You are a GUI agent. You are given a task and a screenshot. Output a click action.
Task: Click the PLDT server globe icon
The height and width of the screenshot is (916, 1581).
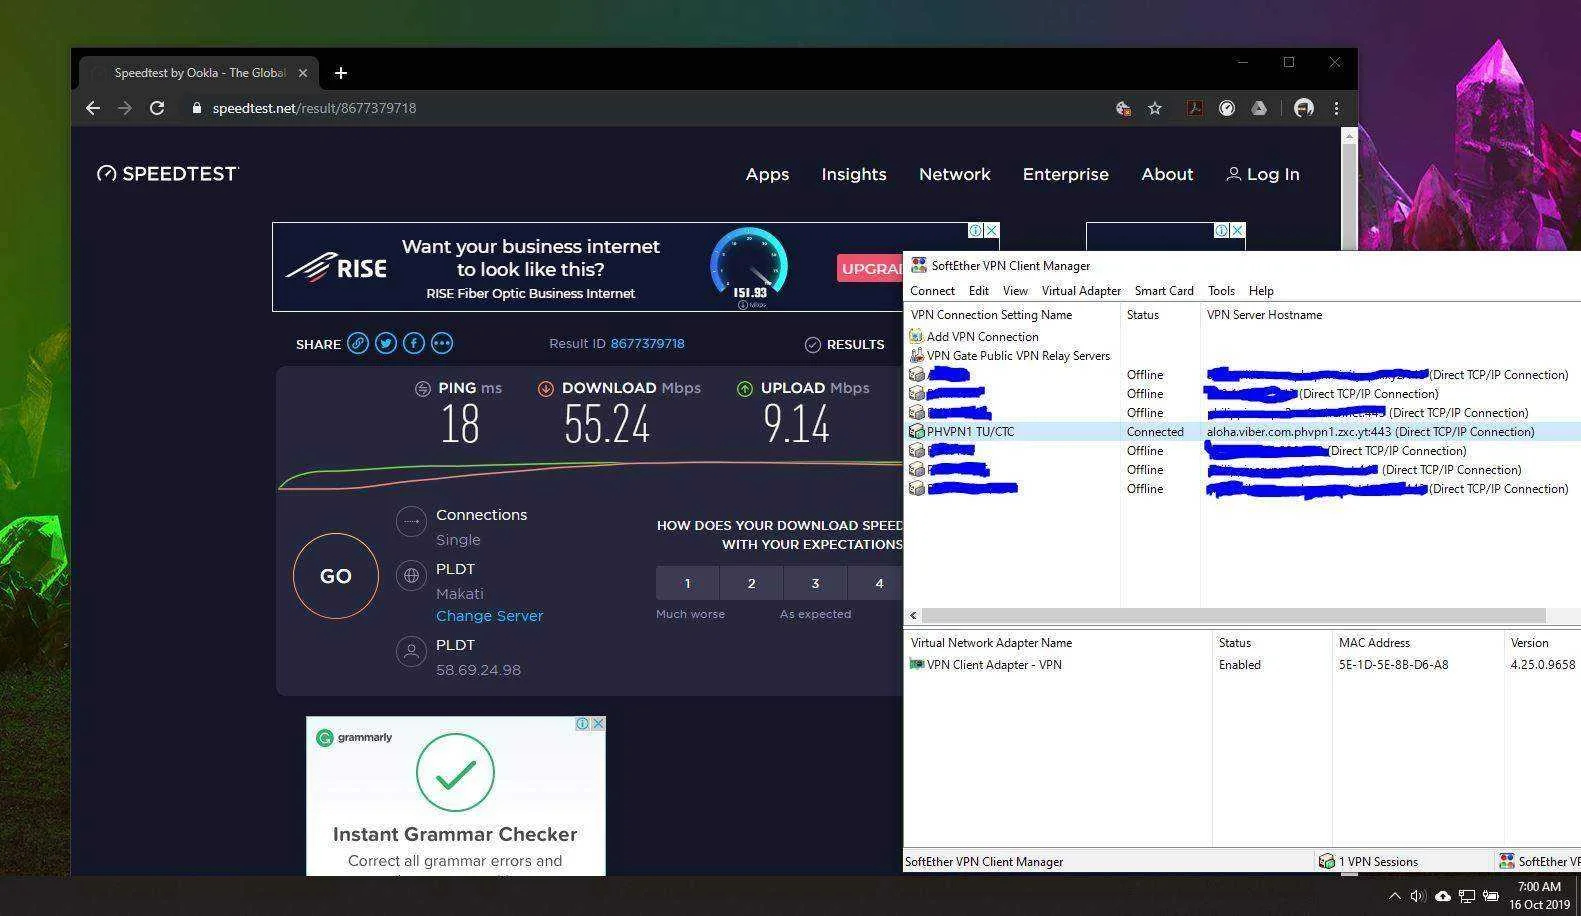[x=411, y=575]
